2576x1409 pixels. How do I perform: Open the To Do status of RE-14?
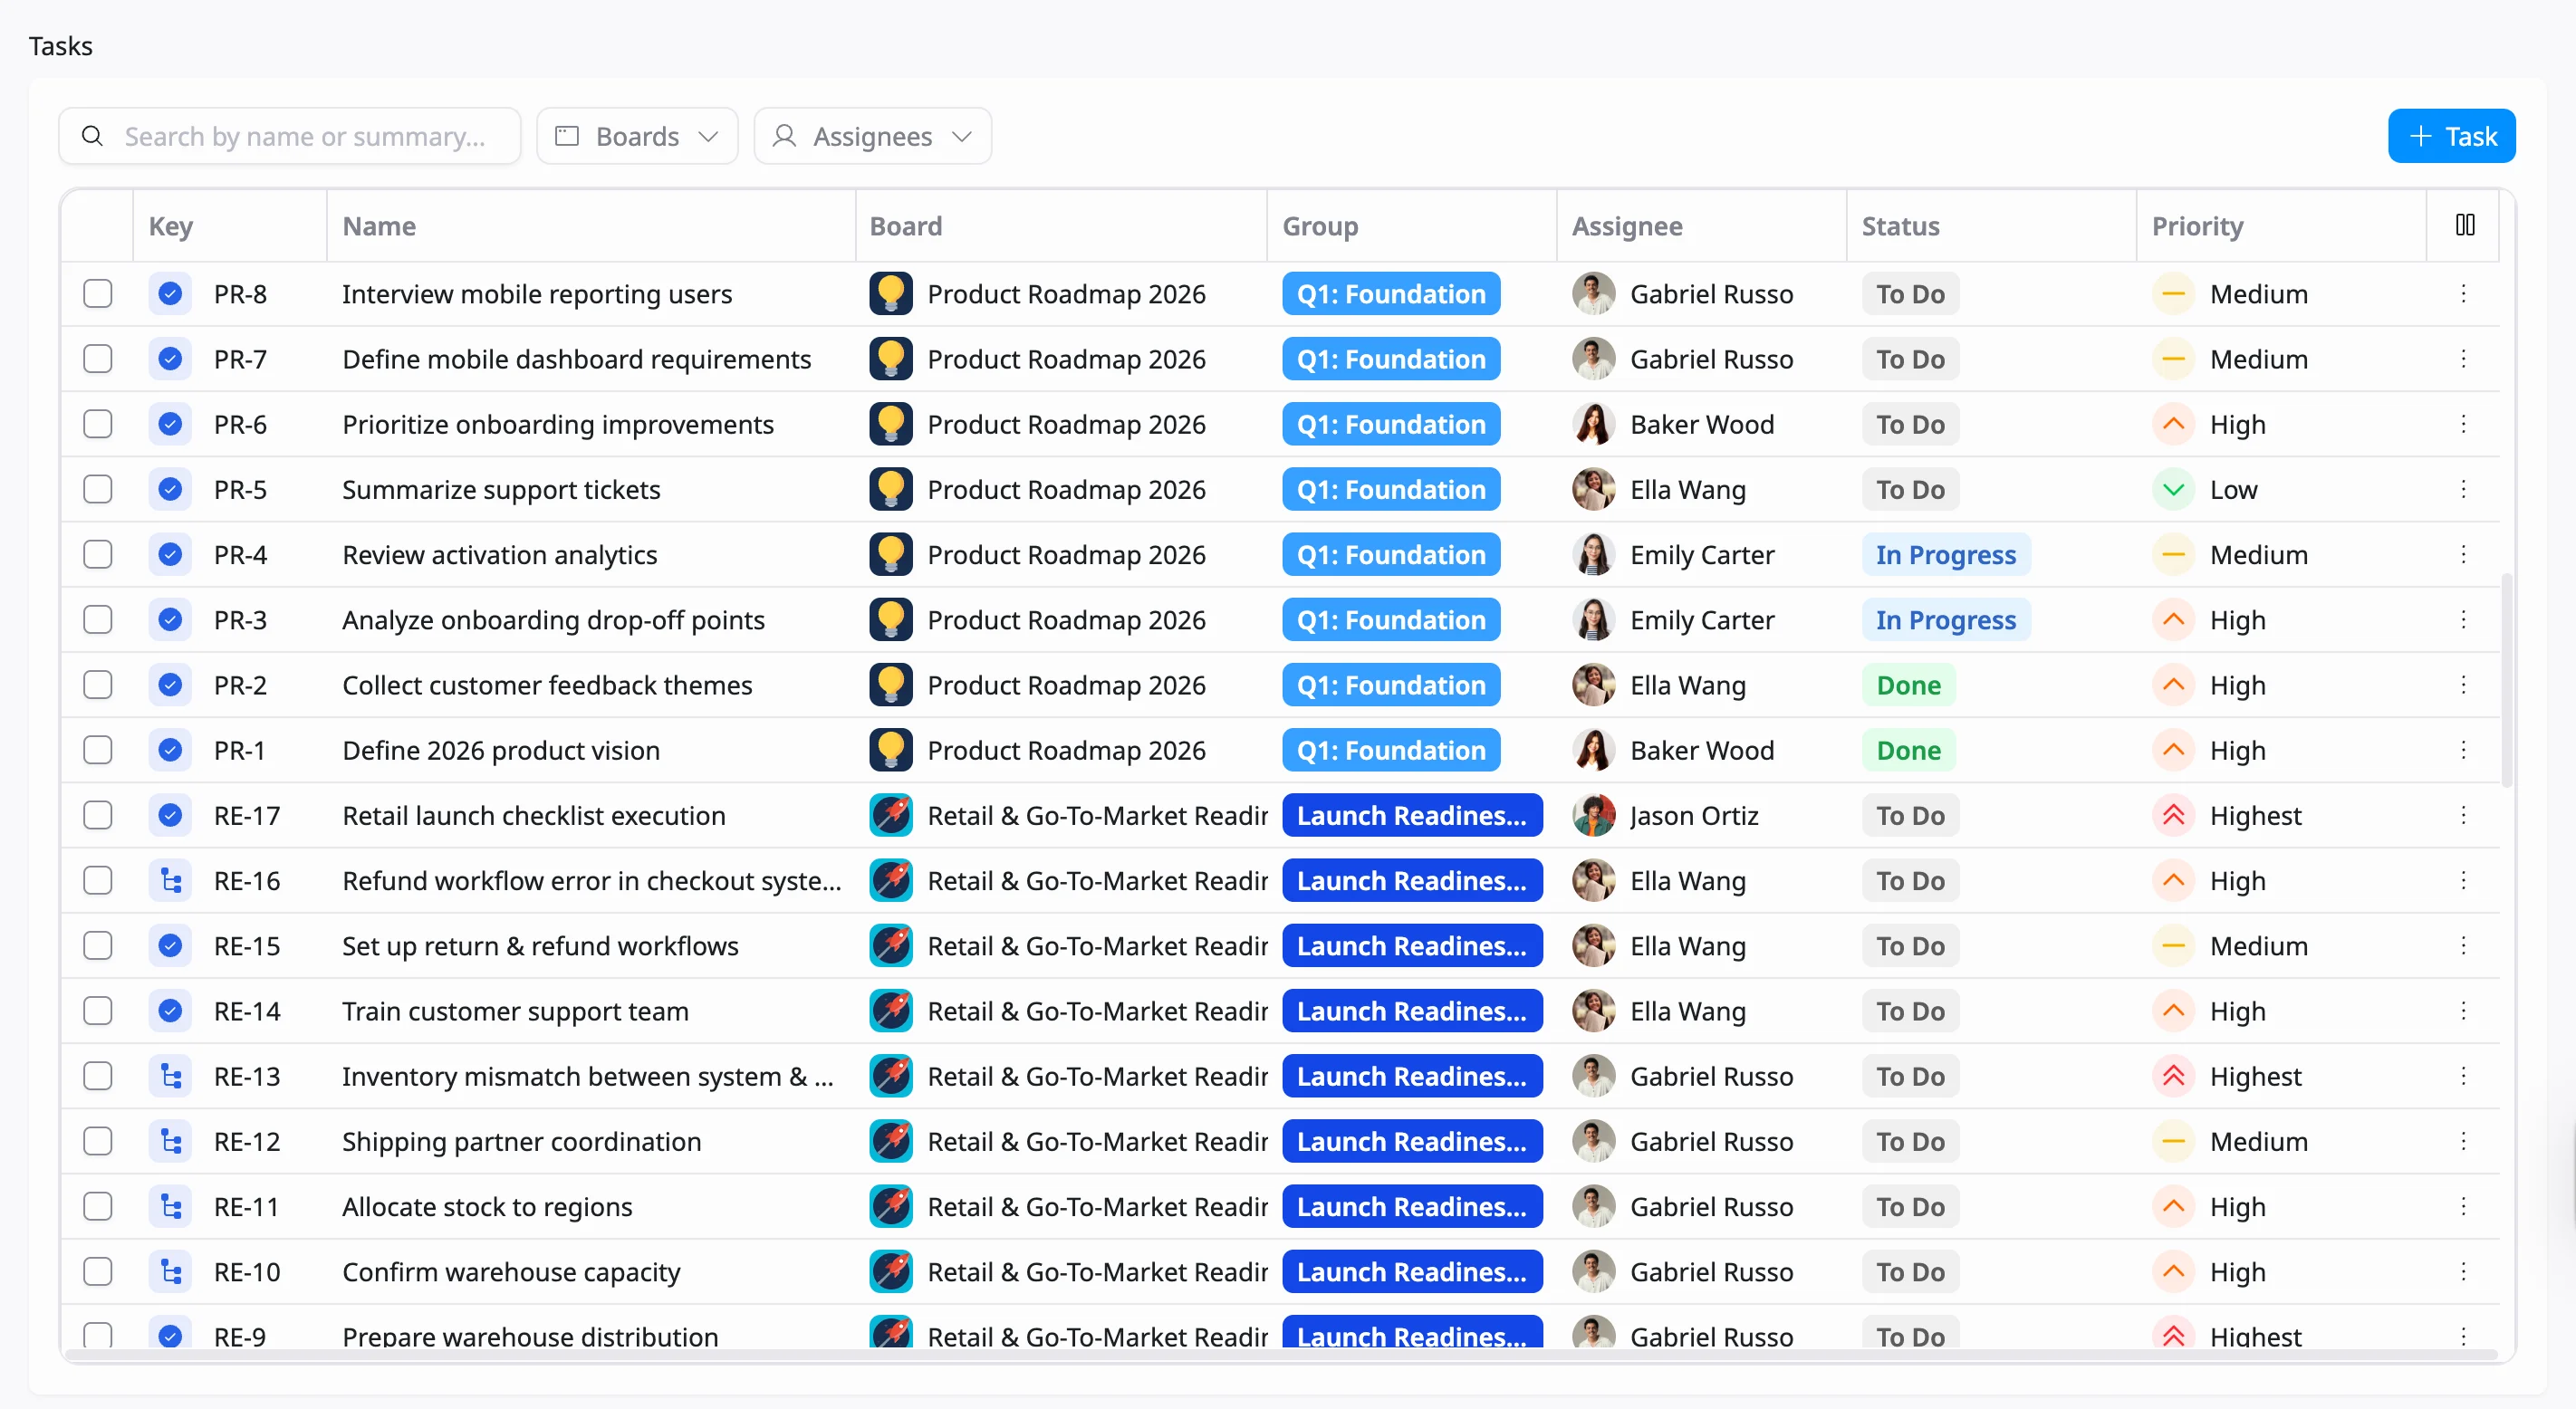(x=1910, y=1011)
